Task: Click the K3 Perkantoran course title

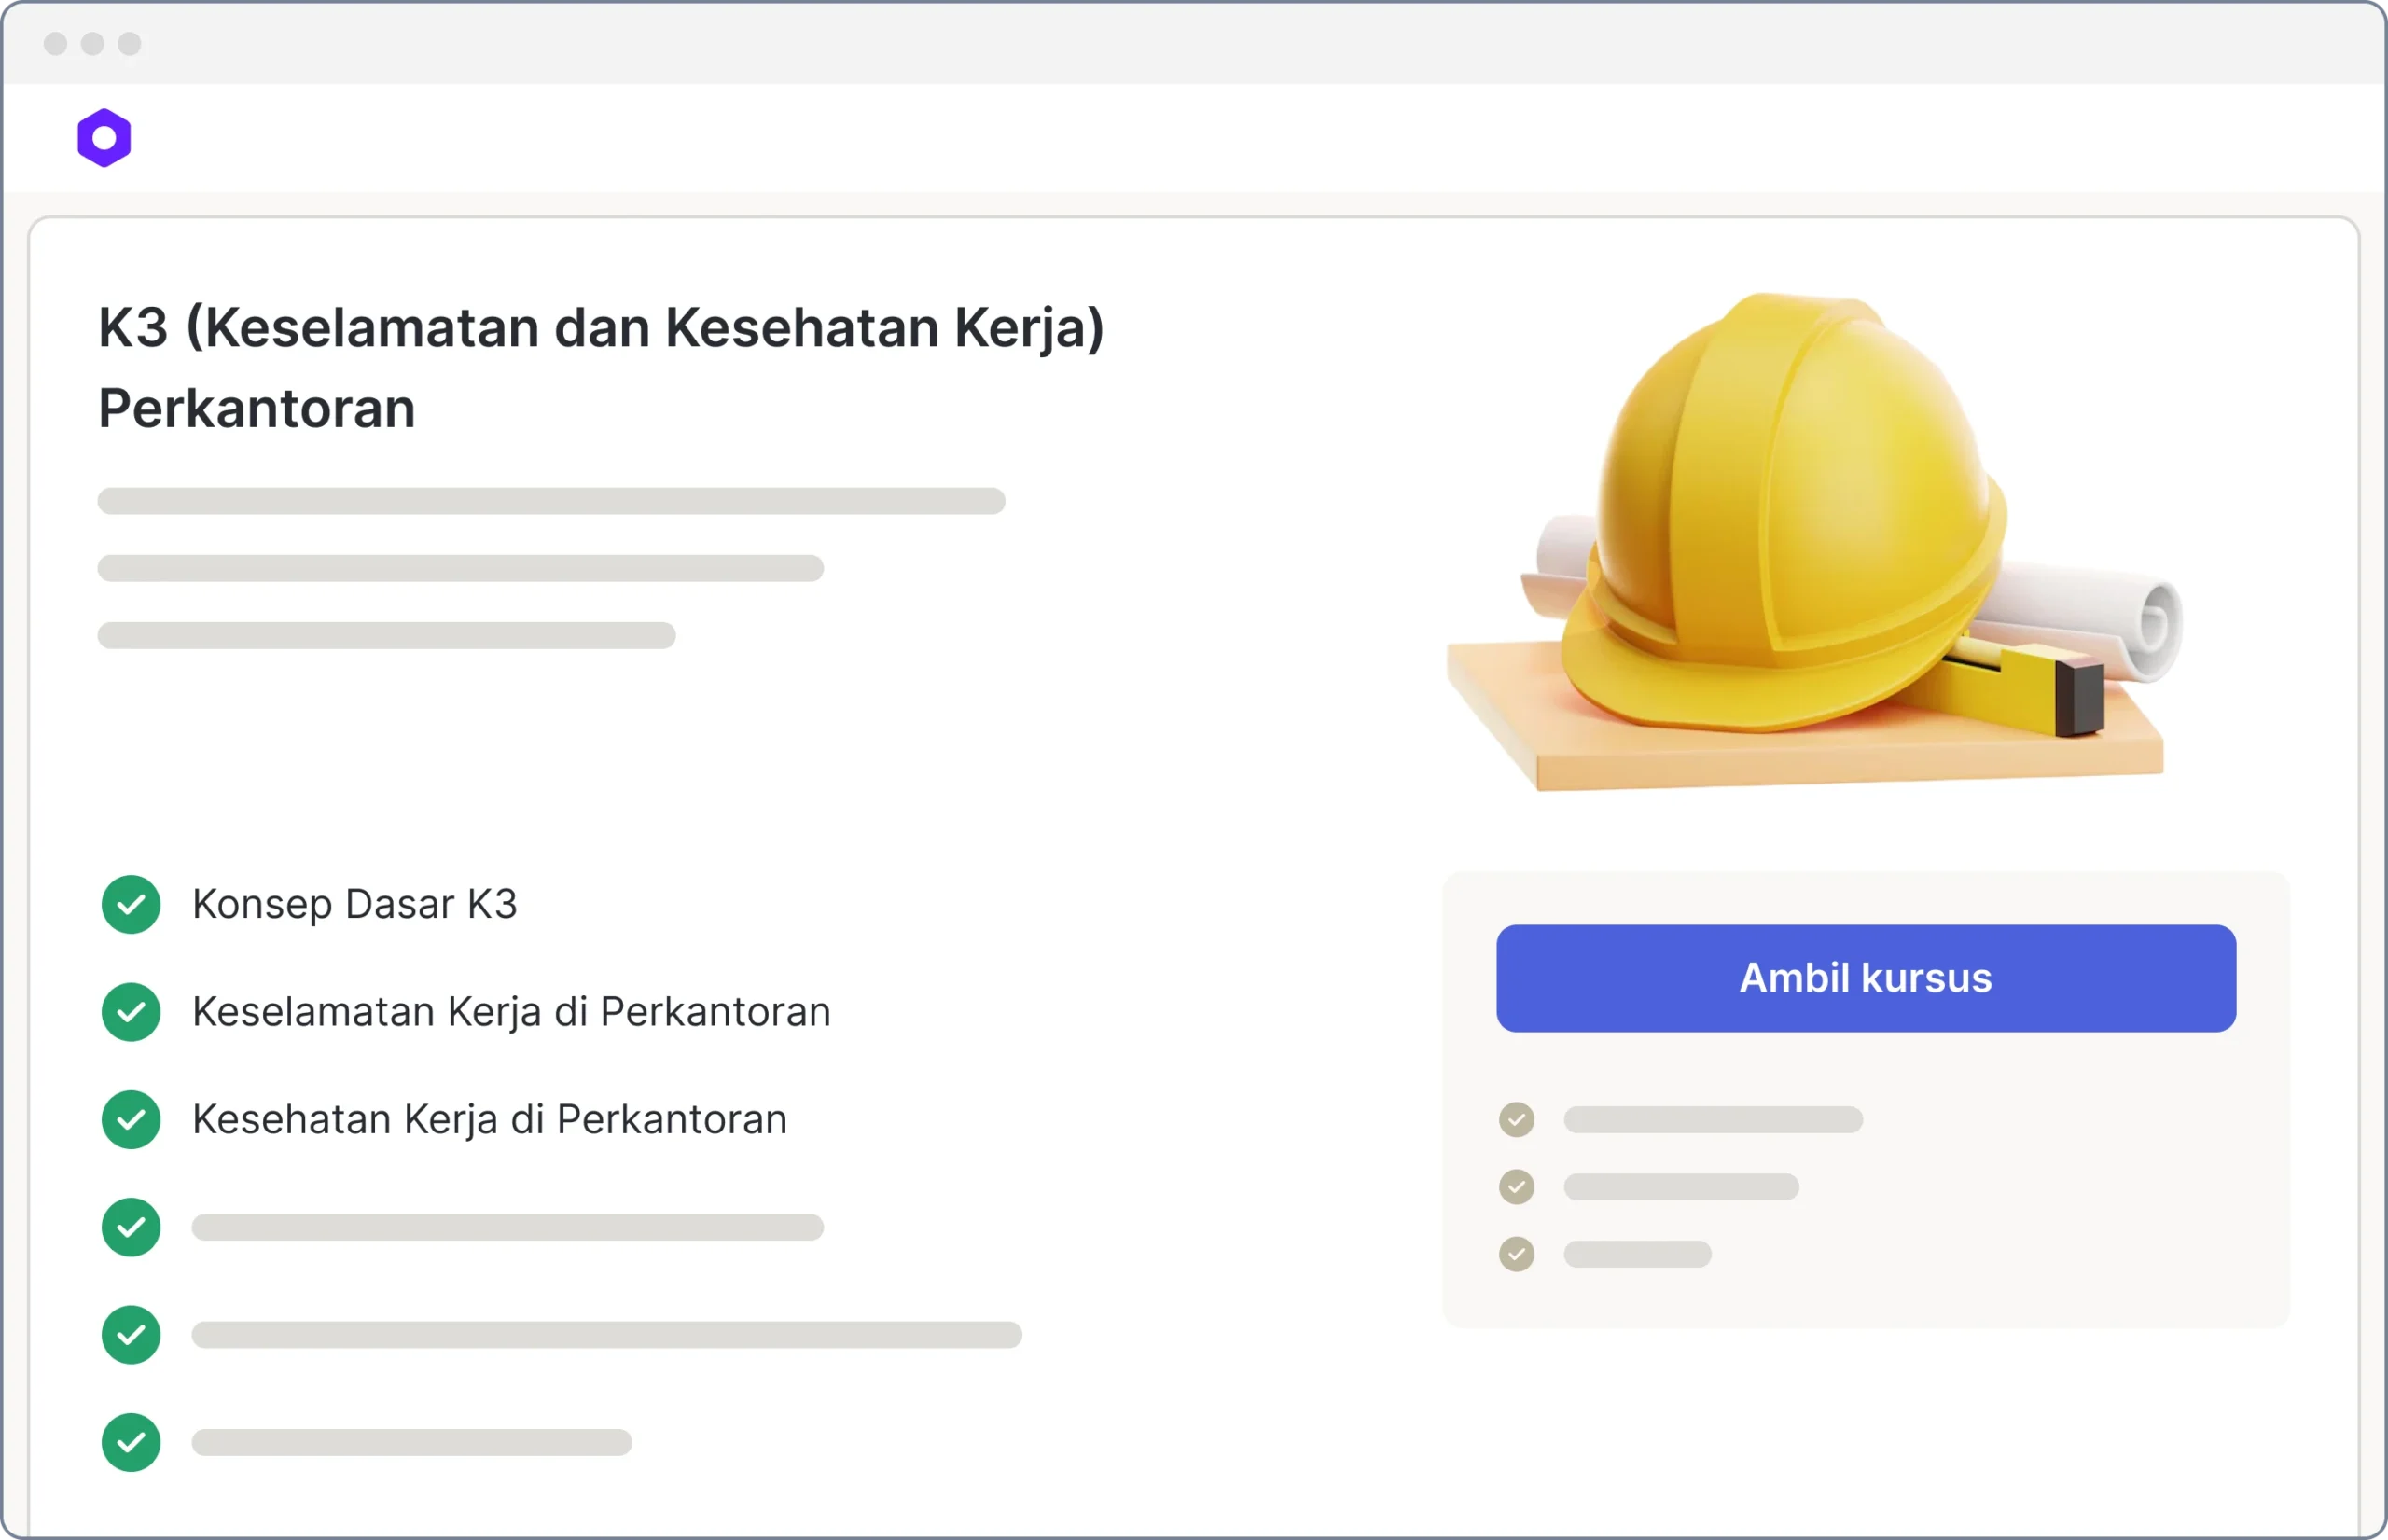Action: point(601,367)
